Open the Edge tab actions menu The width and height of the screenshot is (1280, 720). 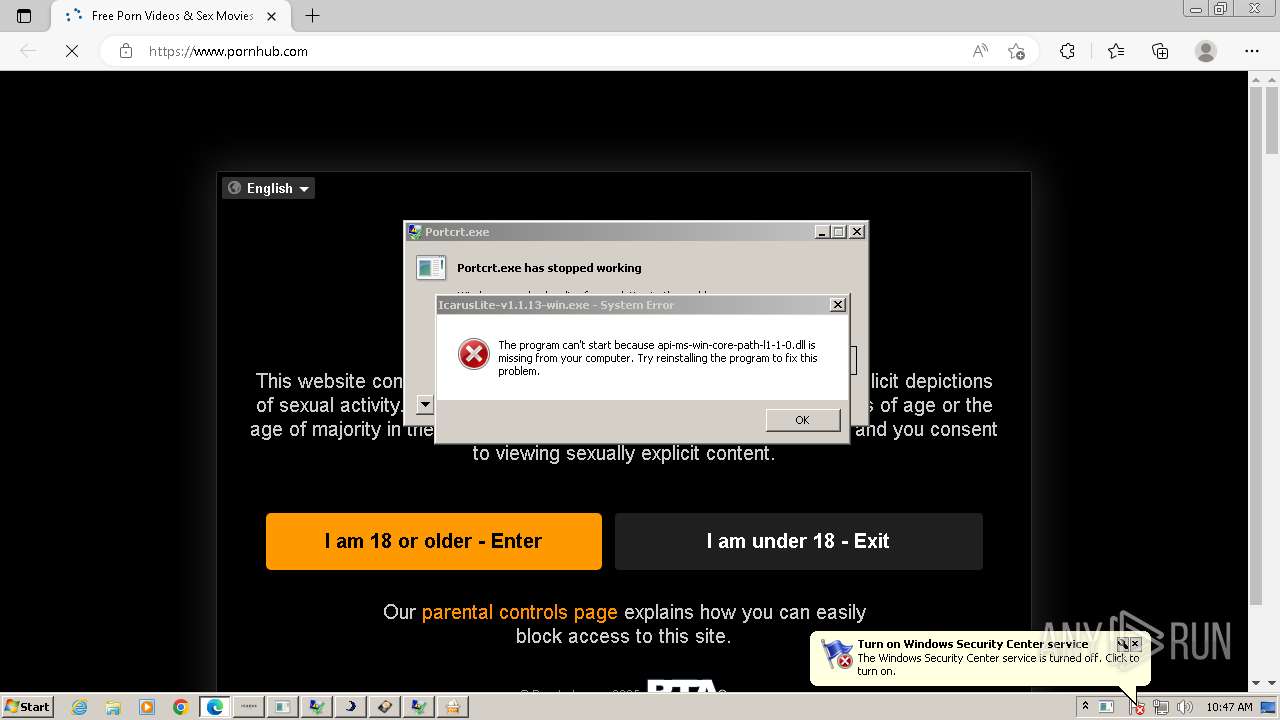click(x=24, y=16)
